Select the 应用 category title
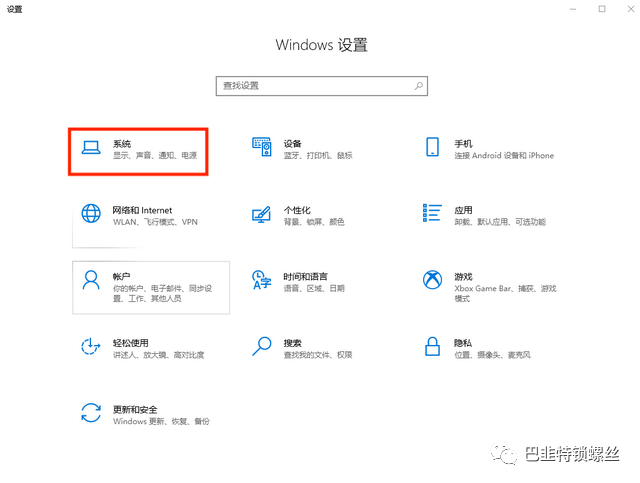Image resolution: width=640 pixels, height=483 pixels. 463,210
